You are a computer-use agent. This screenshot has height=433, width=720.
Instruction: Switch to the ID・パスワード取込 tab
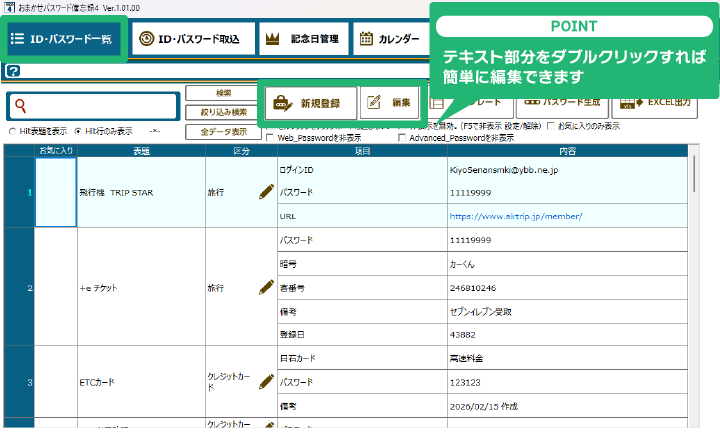[193, 39]
